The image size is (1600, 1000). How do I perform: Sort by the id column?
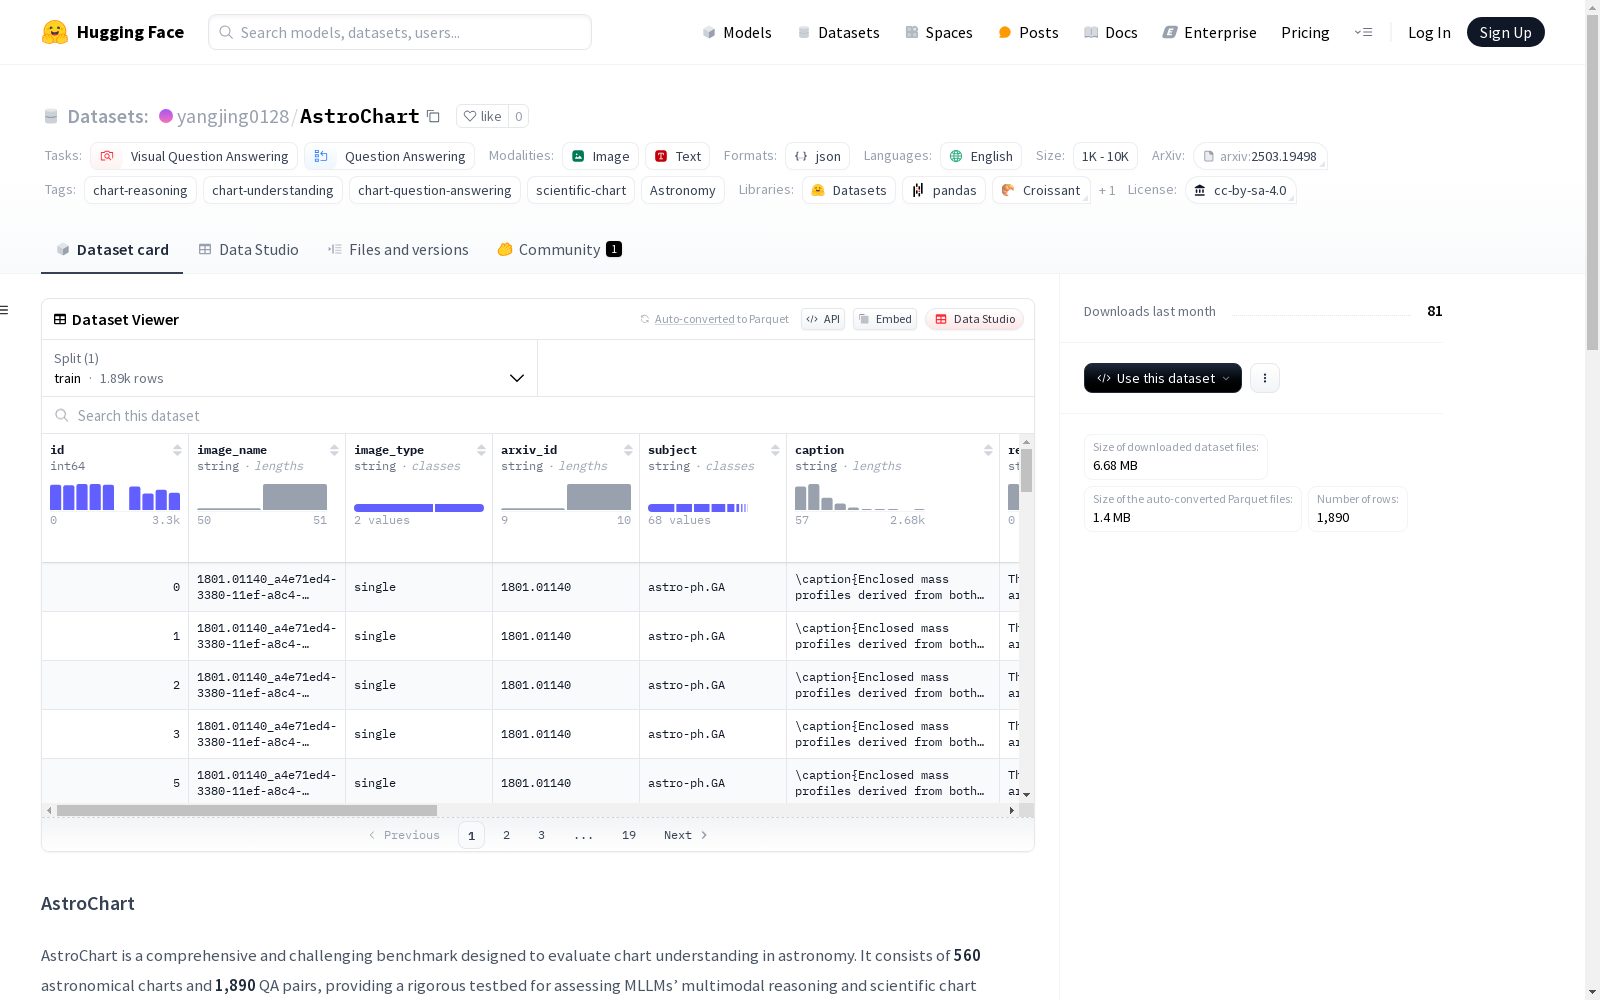(x=177, y=450)
